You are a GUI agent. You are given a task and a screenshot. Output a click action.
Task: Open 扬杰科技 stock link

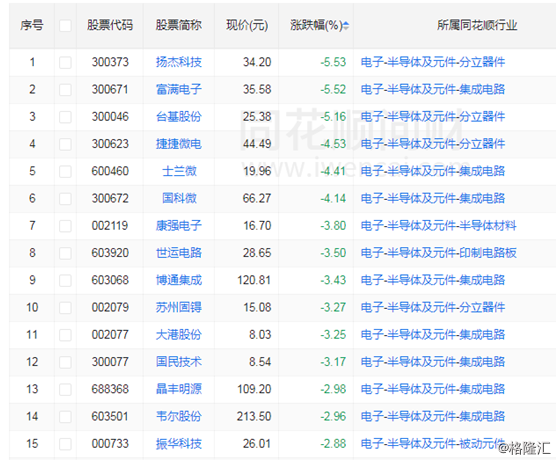179,62
